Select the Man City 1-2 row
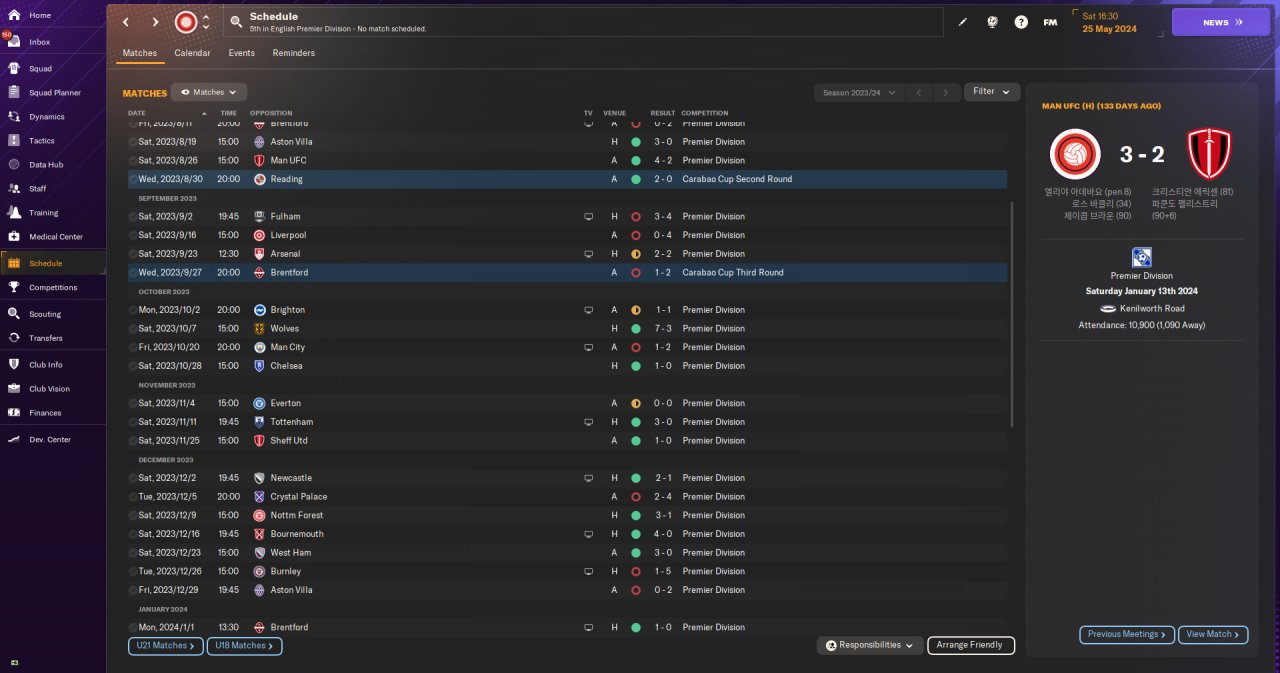 [567, 347]
